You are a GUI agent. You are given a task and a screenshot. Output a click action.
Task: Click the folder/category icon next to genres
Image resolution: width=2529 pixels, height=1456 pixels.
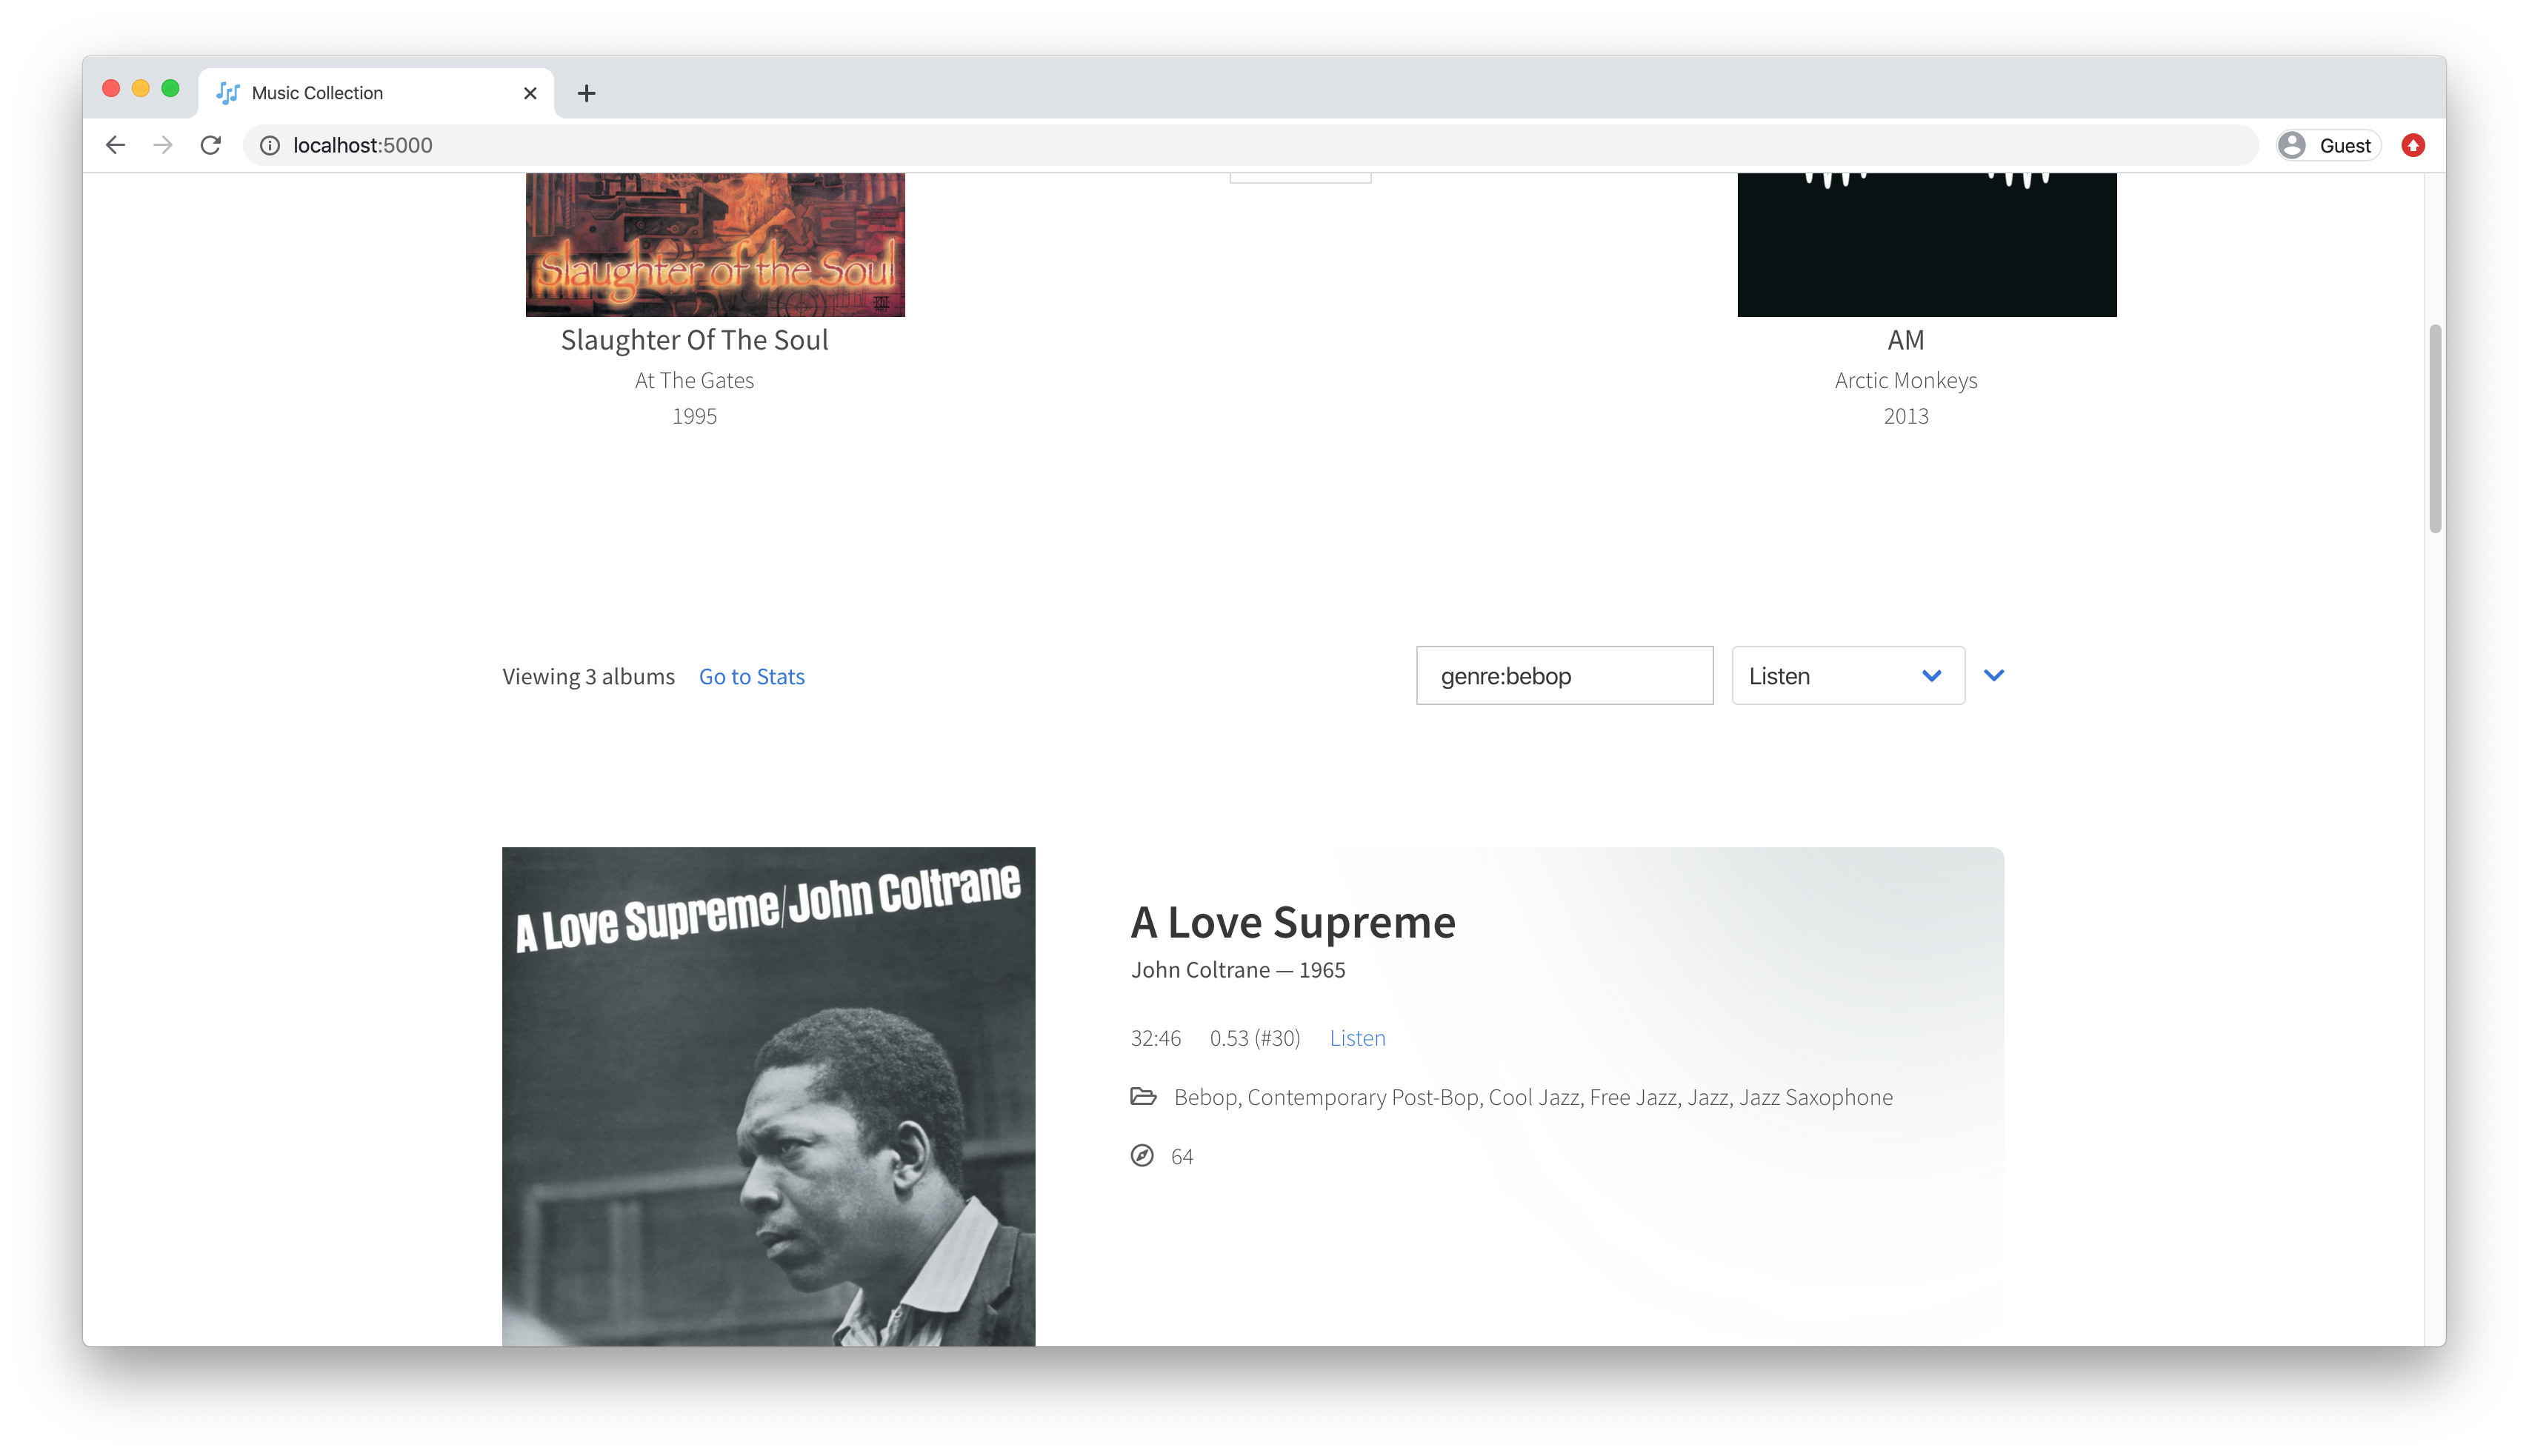pyautogui.click(x=1142, y=1096)
